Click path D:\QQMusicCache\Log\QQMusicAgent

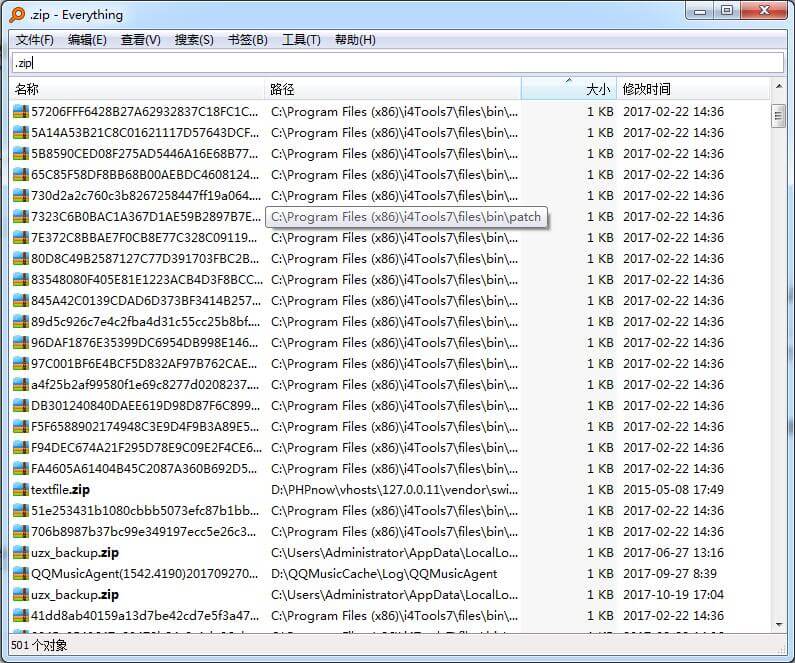tap(384, 574)
